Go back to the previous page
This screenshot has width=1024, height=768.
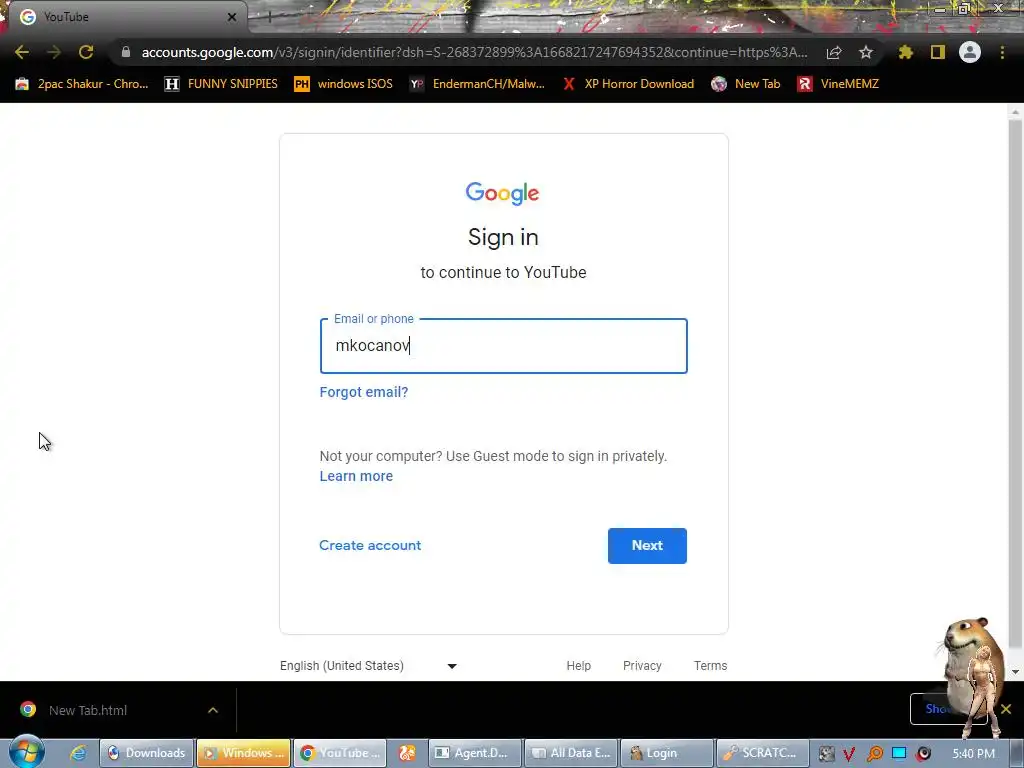click(x=22, y=52)
